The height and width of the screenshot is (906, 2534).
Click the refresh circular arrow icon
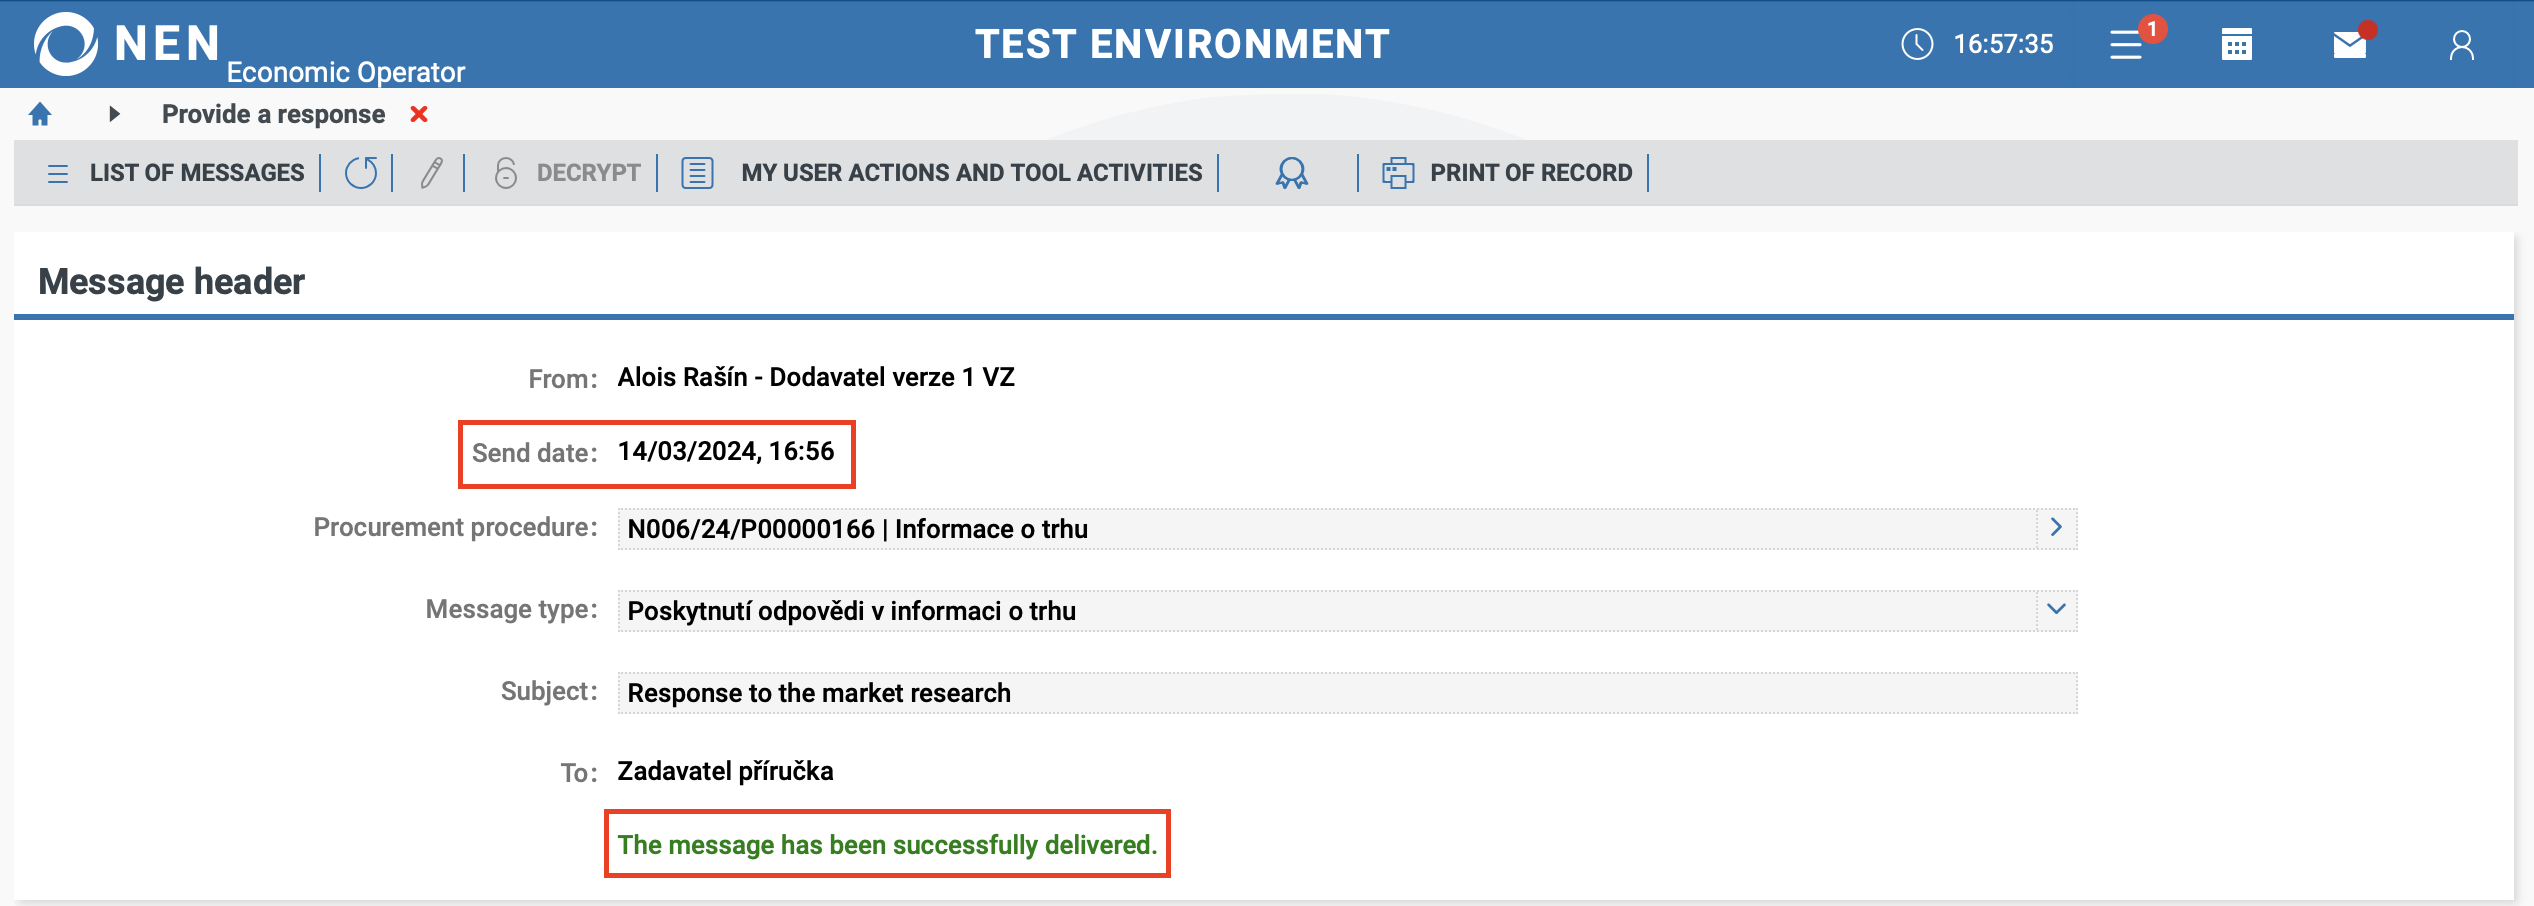(x=361, y=173)
